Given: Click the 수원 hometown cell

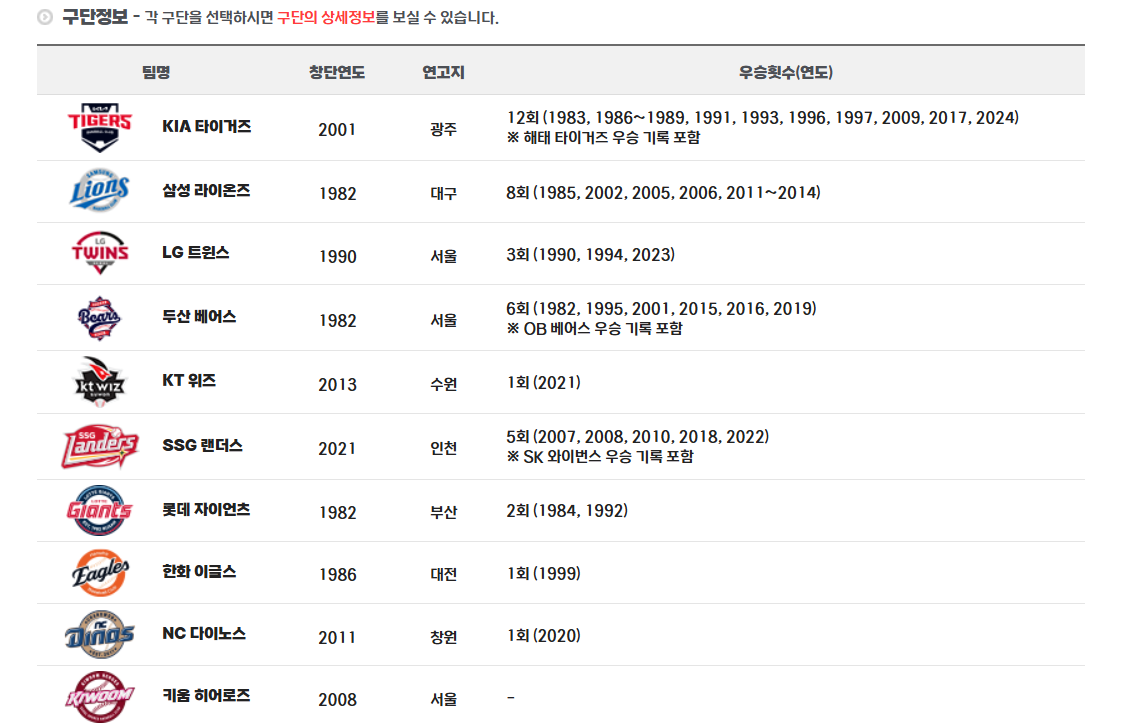Looking at the screenshot, I should (x=443, y=385).
